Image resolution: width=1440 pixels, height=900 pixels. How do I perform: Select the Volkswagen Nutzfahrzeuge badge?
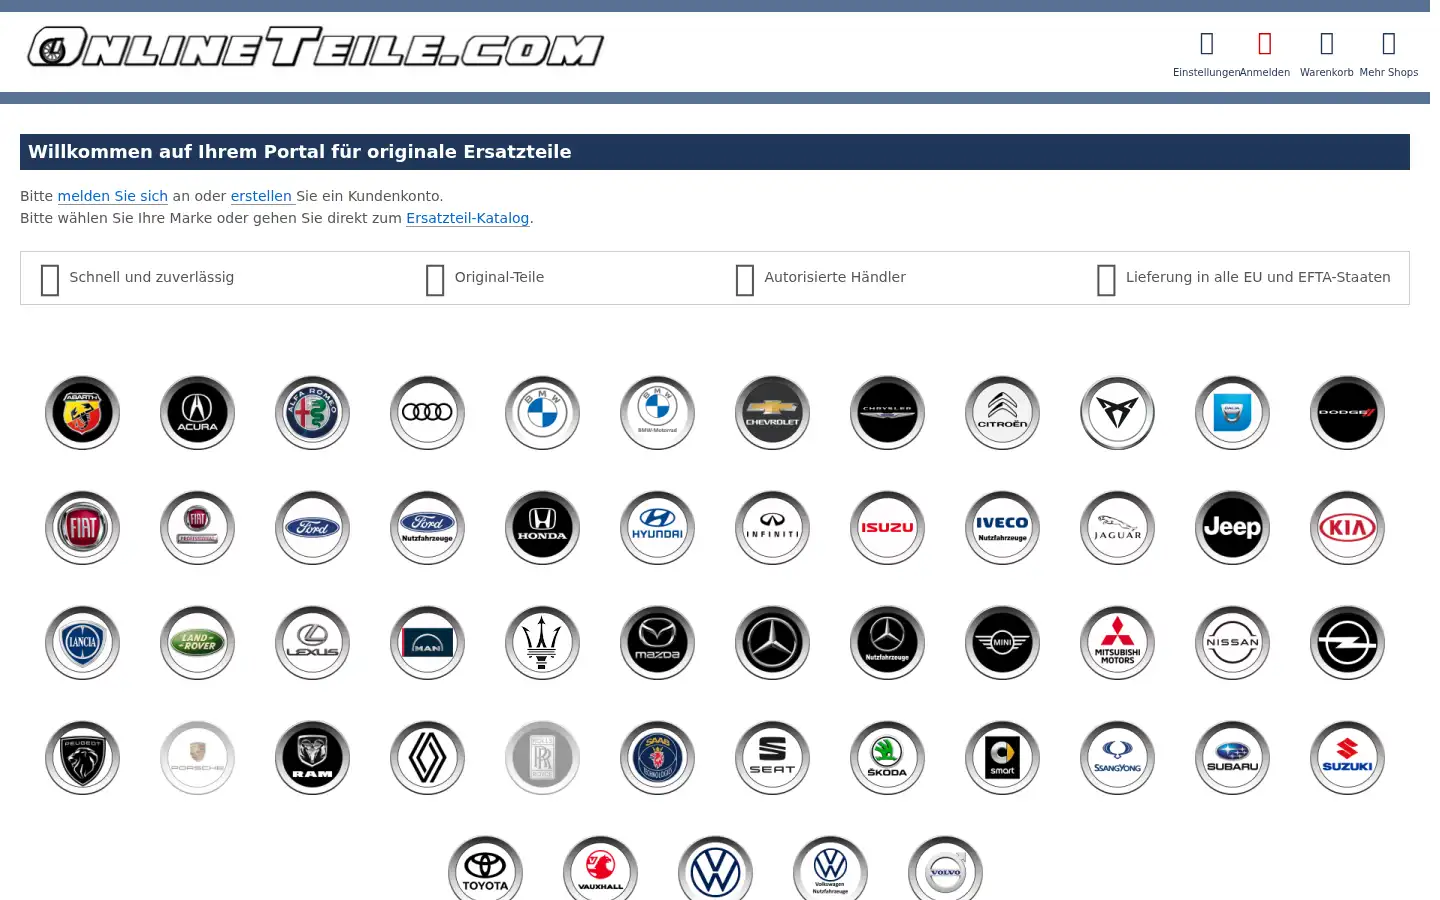pyautogui.click(x=830, y=868)
